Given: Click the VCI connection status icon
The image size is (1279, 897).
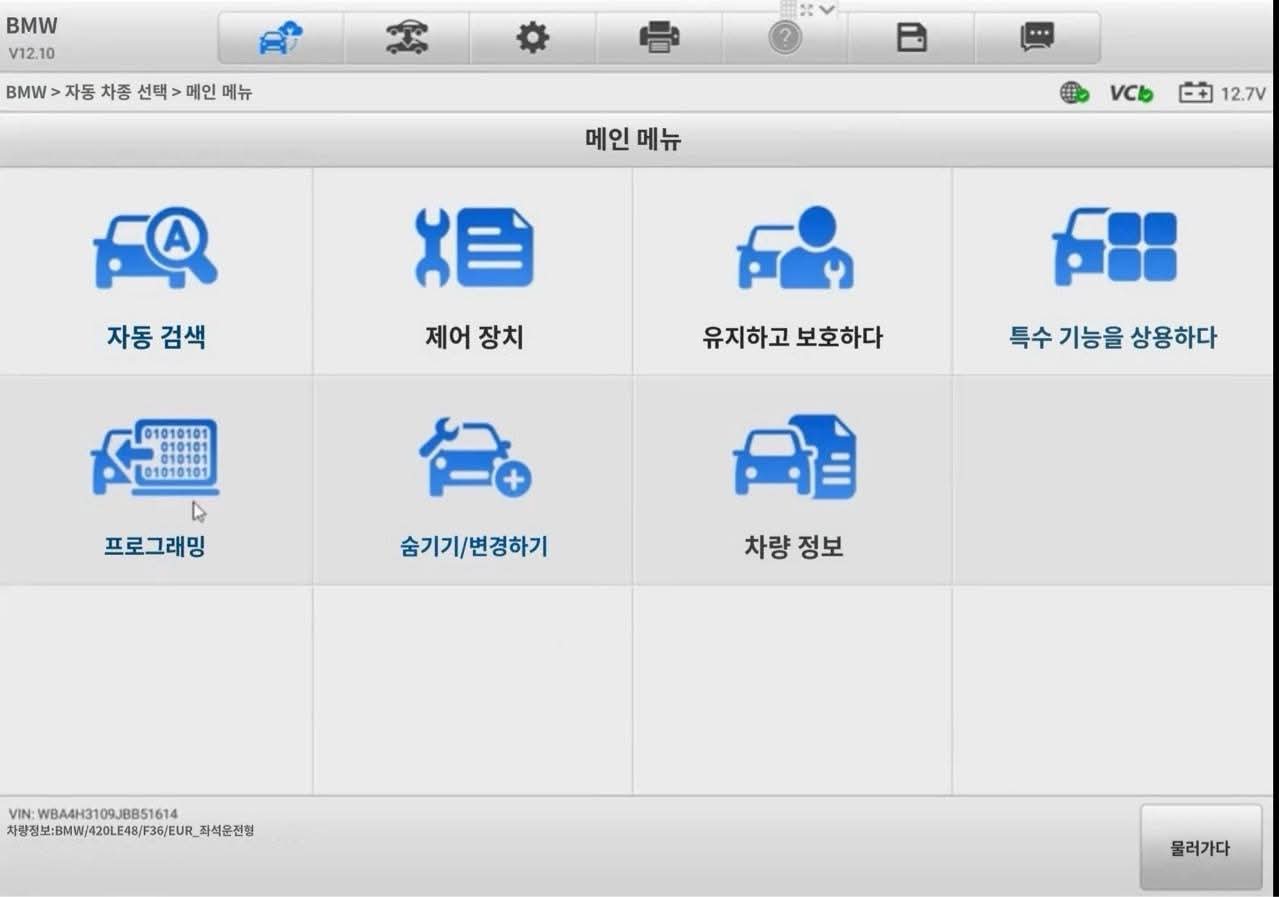Looking at the screenshot, I should tap(1131, 93).
